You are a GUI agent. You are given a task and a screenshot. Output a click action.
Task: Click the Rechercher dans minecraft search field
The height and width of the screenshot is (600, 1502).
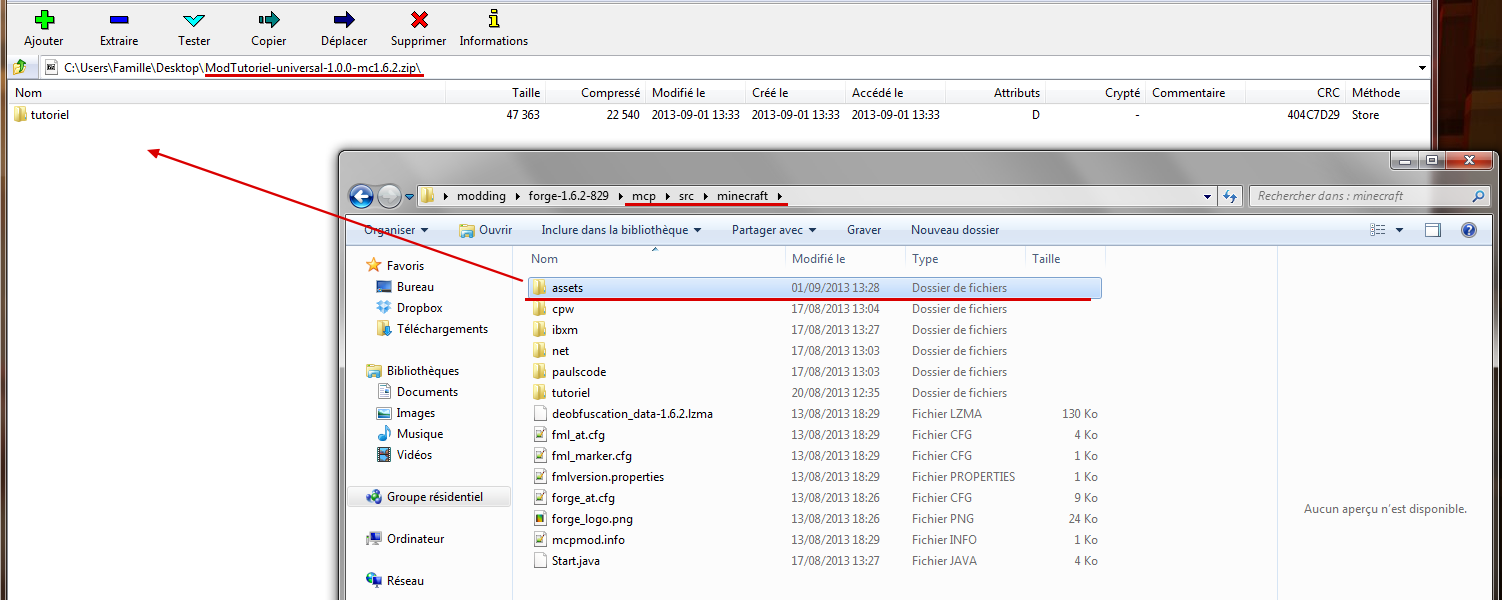tap(1360, 196)
